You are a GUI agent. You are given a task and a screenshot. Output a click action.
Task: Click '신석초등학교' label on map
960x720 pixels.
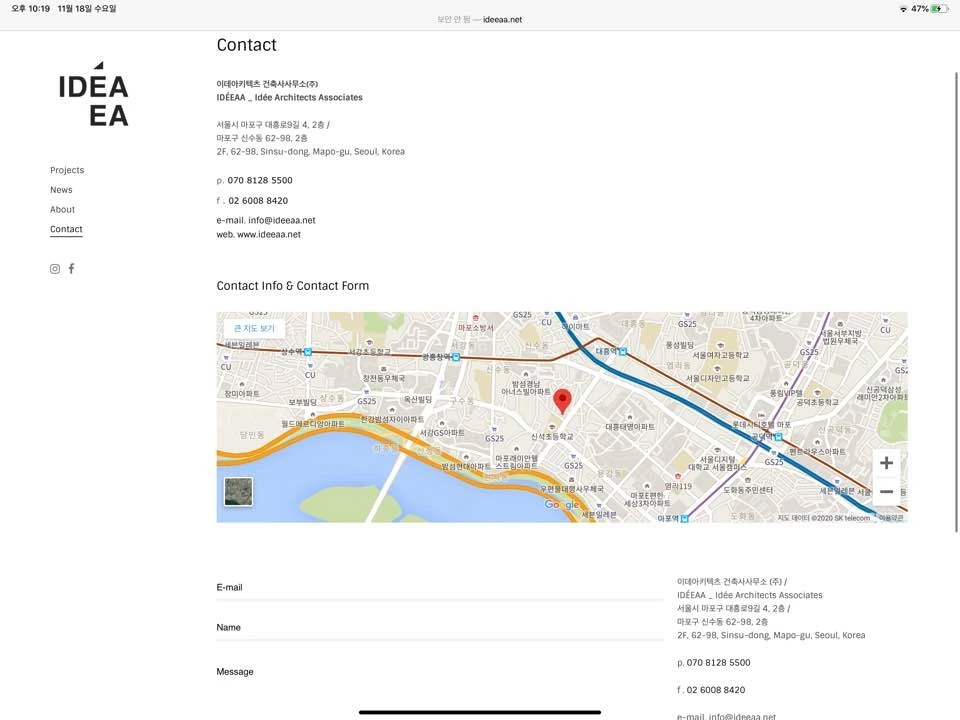point(552,437)
